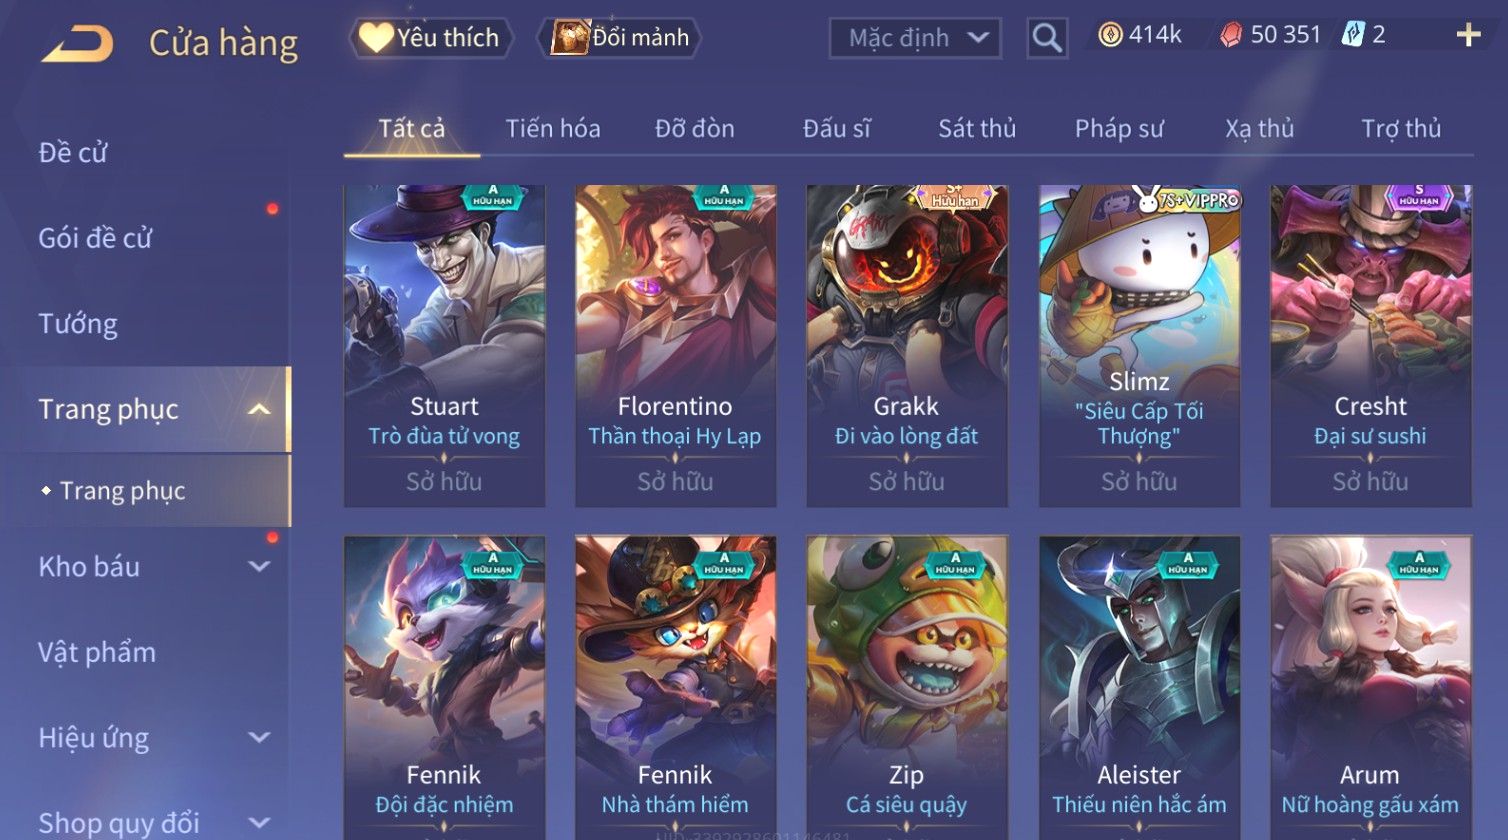Switch to the Sát thủ tab

977,129
